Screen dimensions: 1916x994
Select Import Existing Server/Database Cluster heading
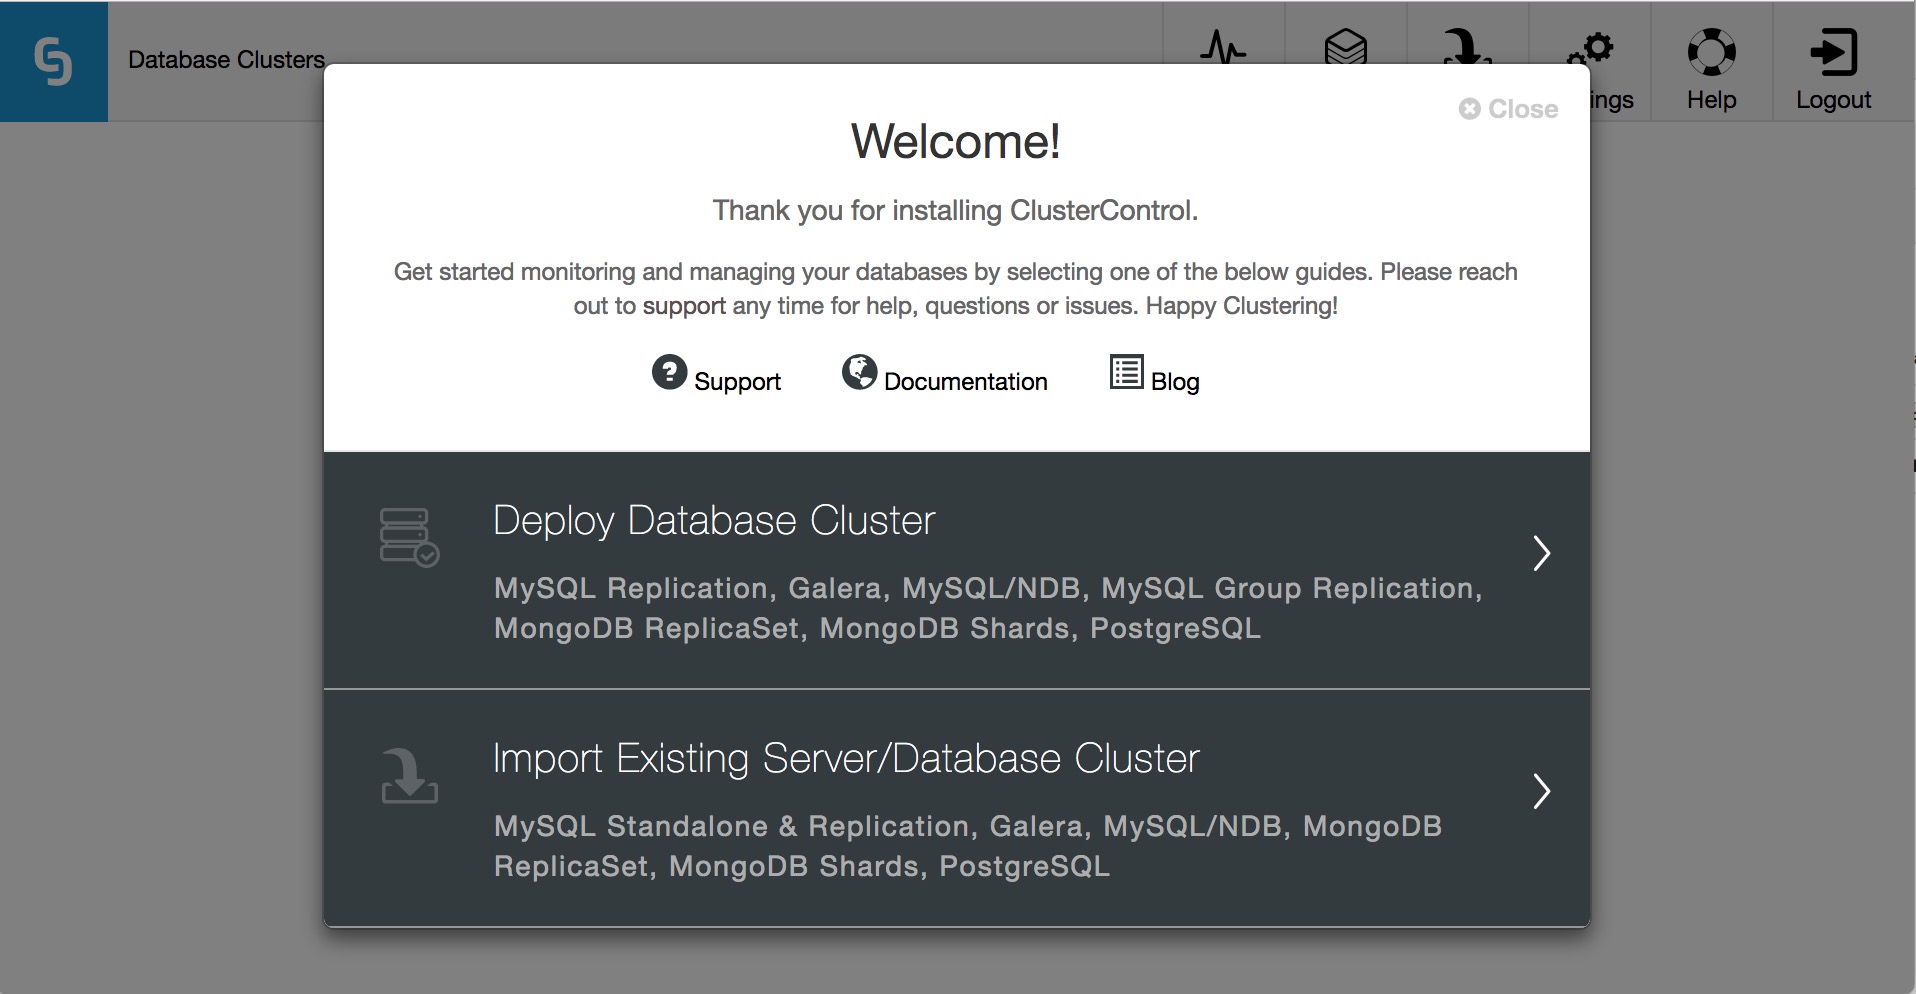846,759
